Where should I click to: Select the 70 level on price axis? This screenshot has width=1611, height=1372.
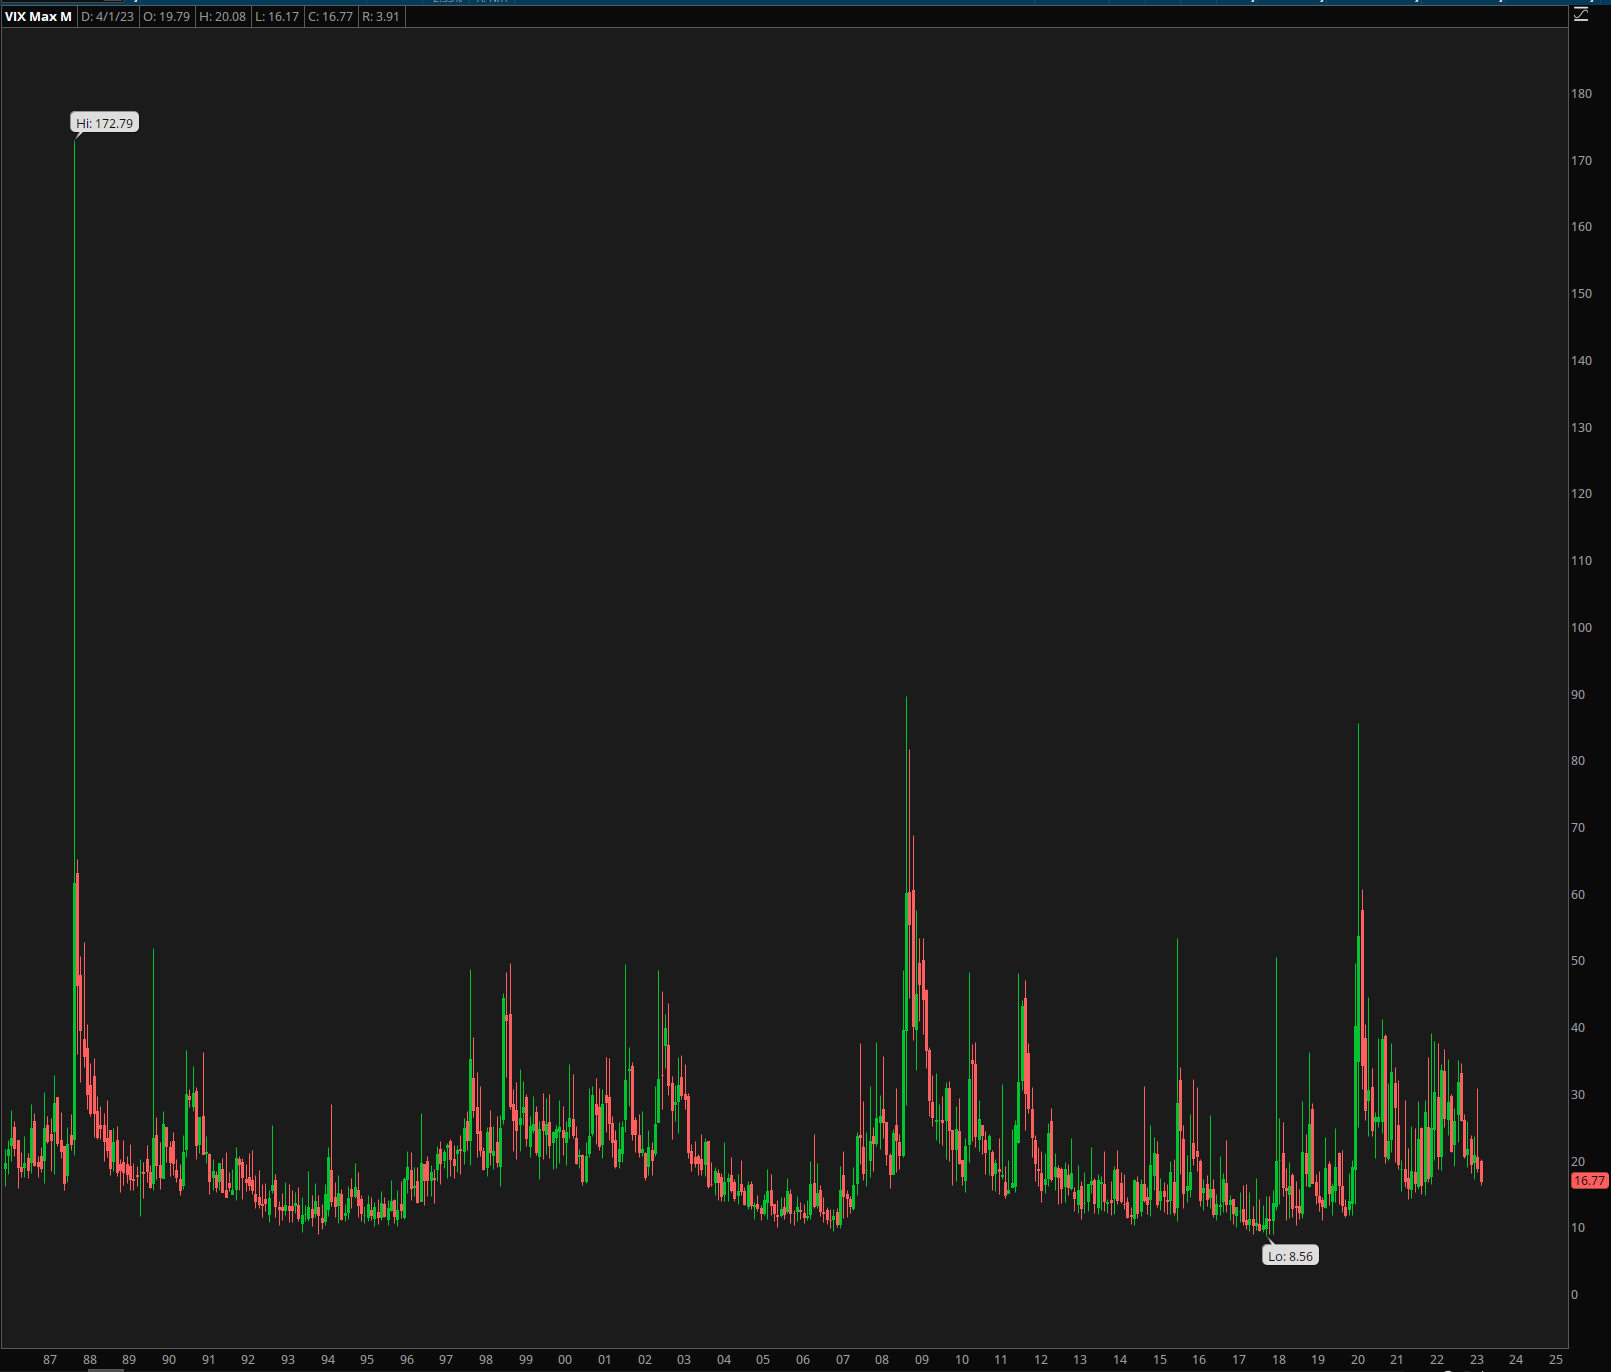pyautogui.click(x=1578, y=828)
